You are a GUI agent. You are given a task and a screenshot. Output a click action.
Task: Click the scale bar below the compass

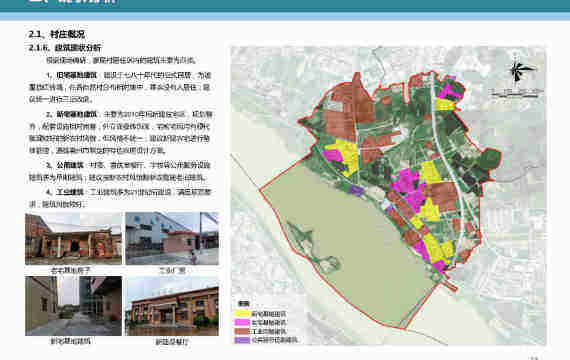click(516, 93)
